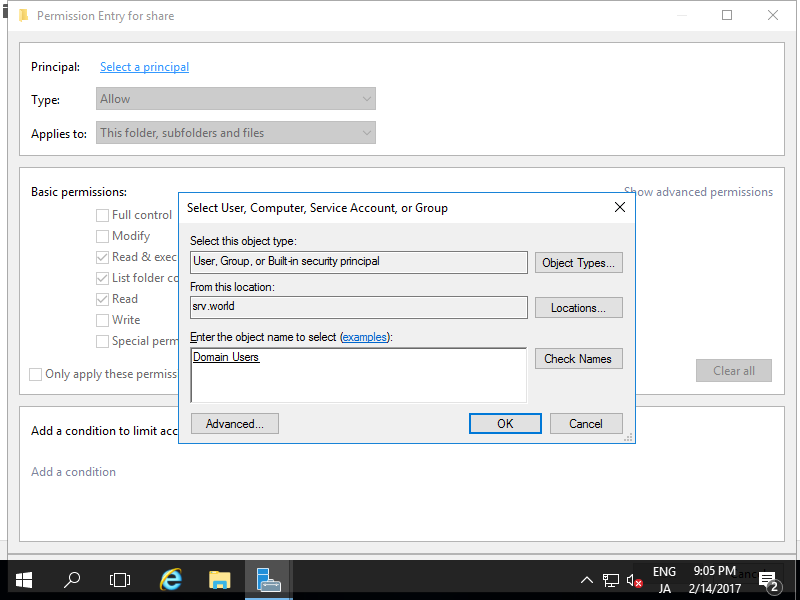Screen dimensions: 800x600
Task: Open the Advanced search button
Action: click(235, 423)
